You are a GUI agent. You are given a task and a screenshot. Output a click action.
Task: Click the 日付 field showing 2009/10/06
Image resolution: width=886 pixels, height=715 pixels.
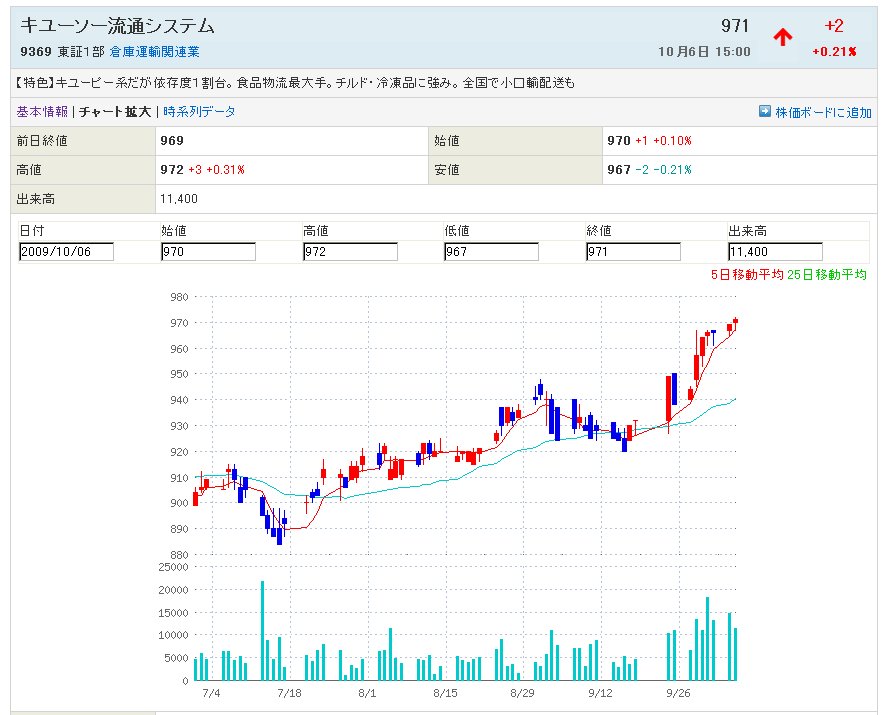point(66,252)
